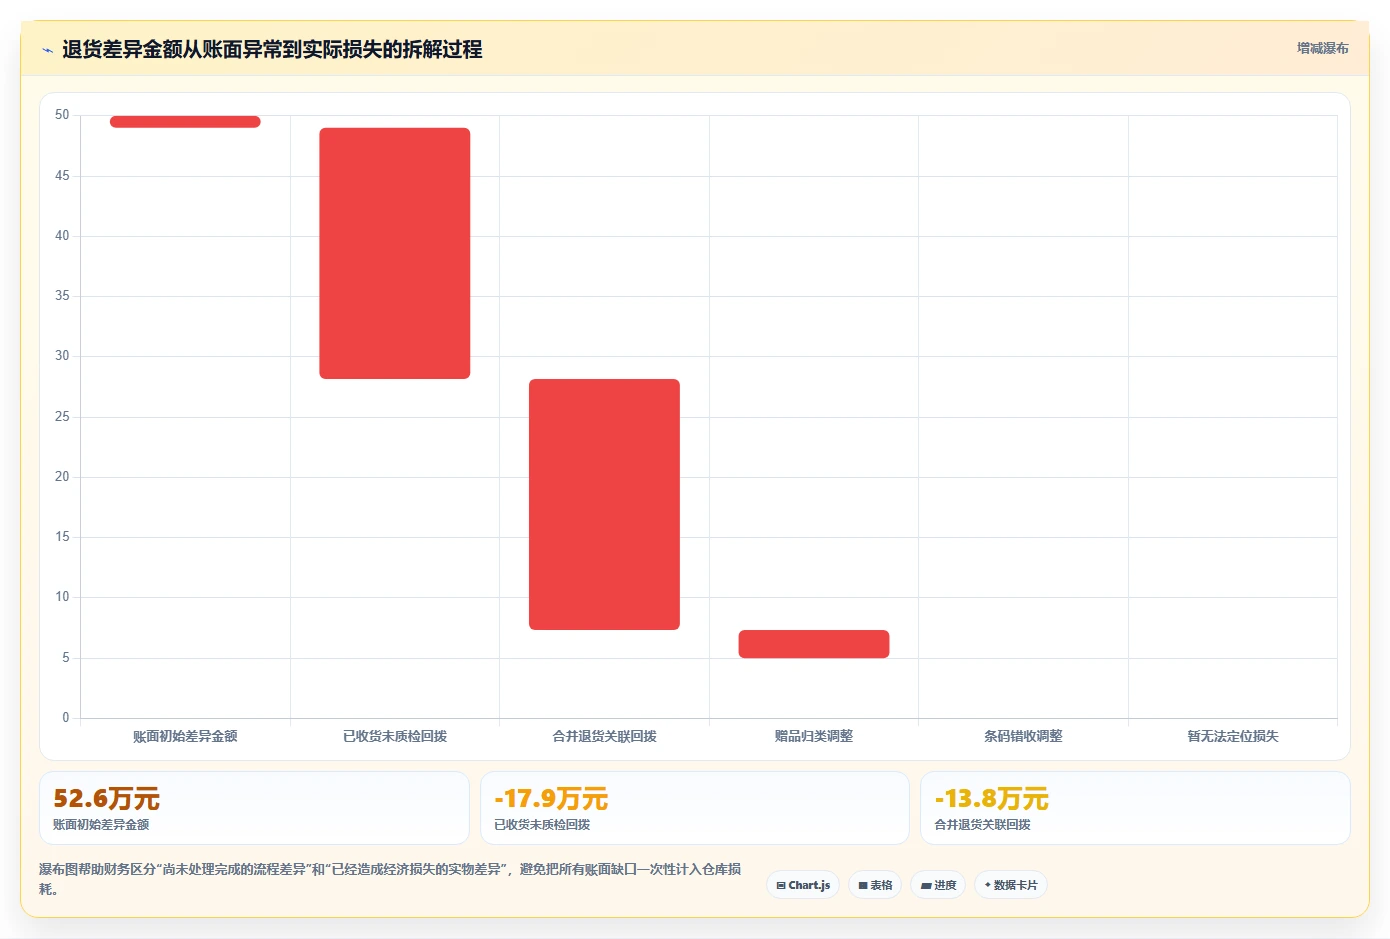Select the 进度 tag chip
1390x939 pixels.
(938, 885)
